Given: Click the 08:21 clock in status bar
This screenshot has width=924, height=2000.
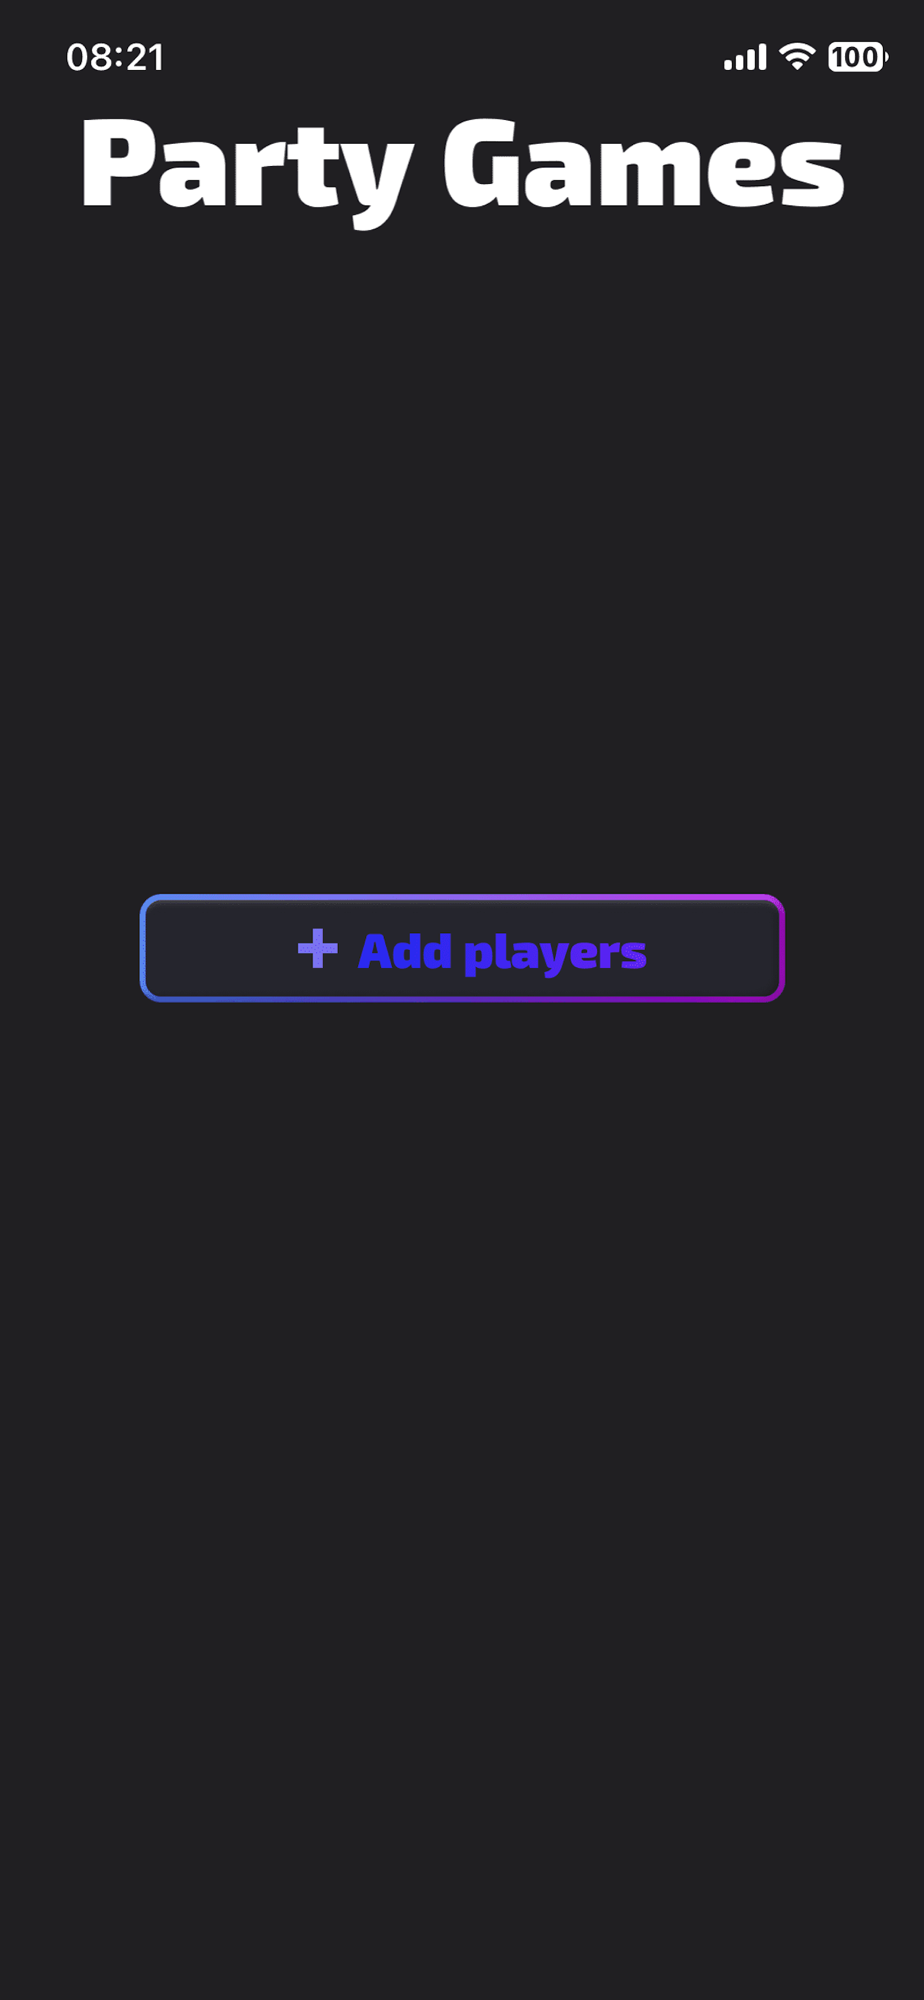Looking at the screenshot, I should (x=115, y=58).
